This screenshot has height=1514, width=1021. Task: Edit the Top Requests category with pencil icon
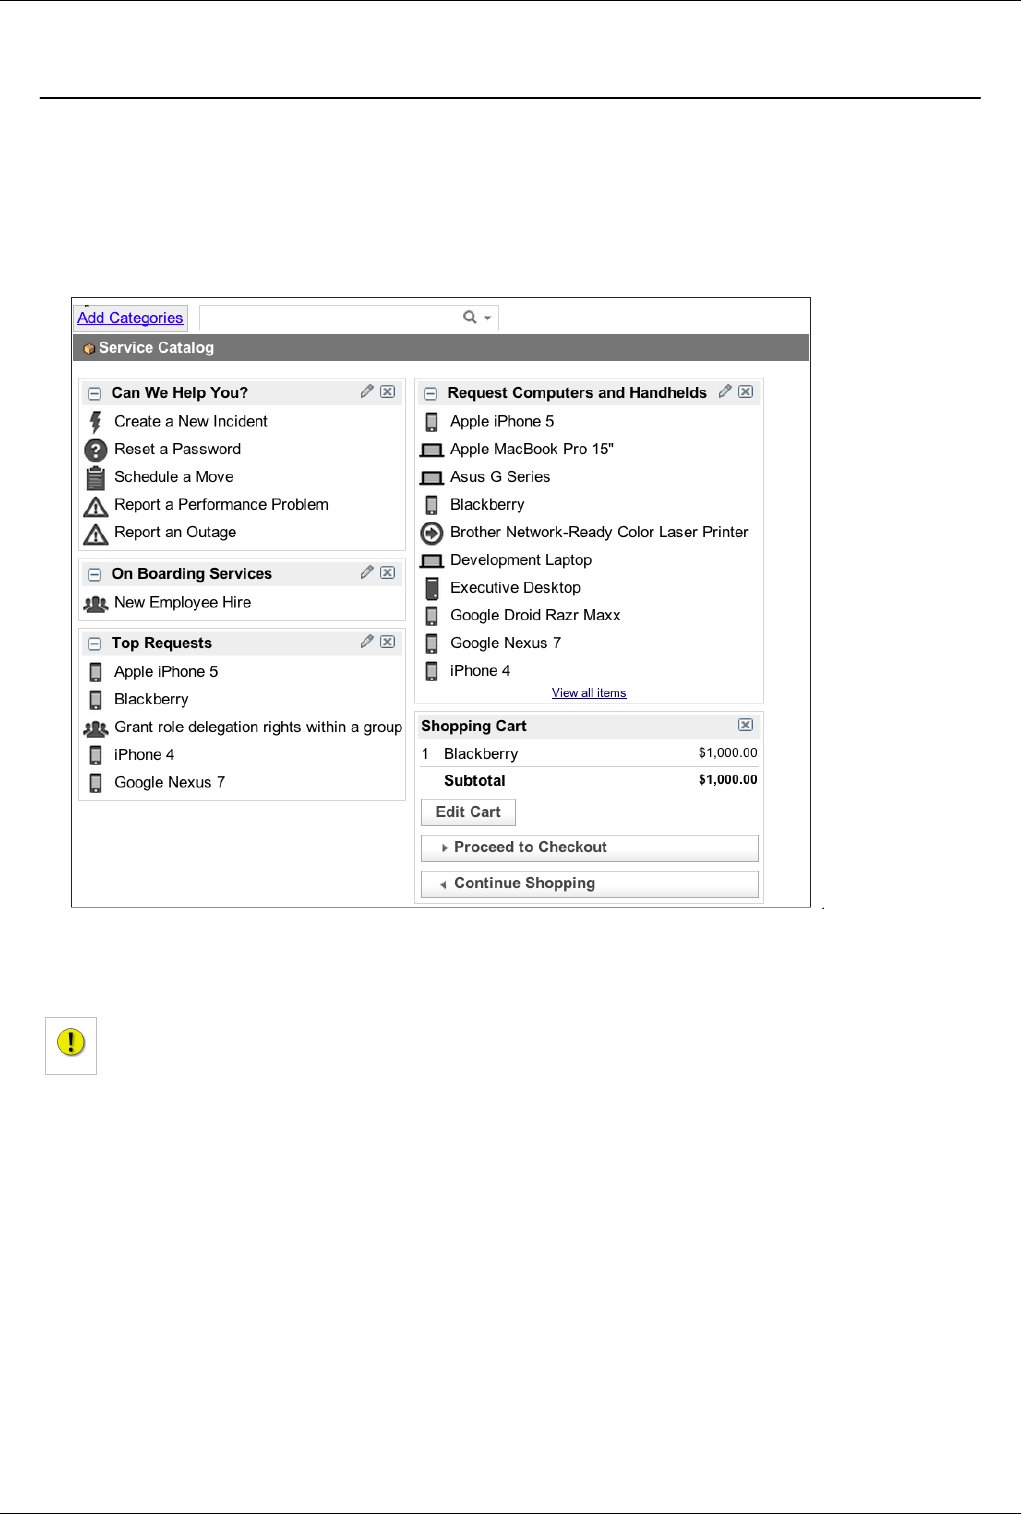(x=367, y=642)
